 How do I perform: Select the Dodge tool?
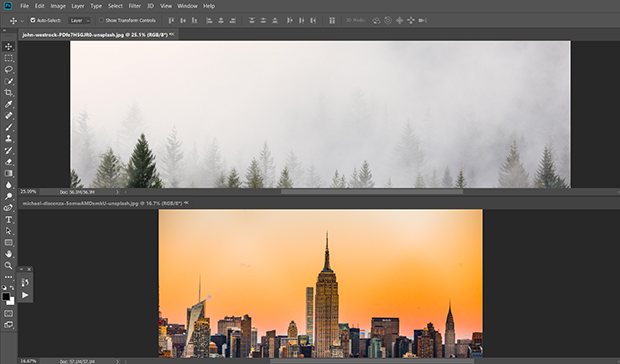[8, 196]
